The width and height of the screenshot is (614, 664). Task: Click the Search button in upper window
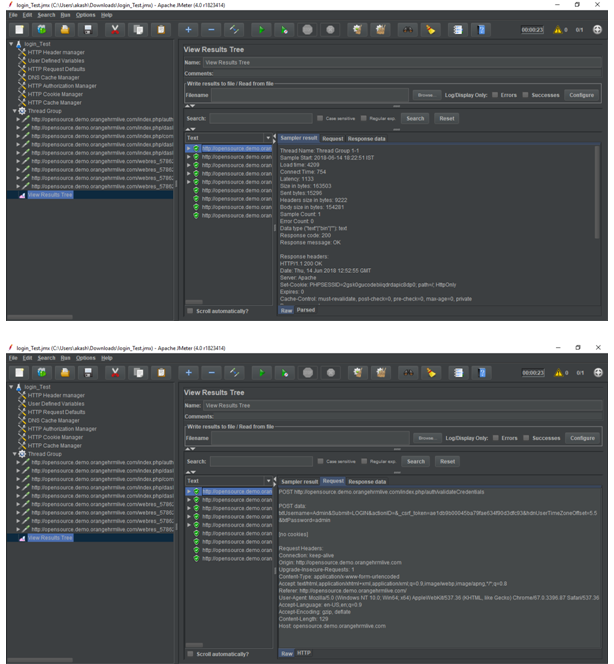coord(415,119)
